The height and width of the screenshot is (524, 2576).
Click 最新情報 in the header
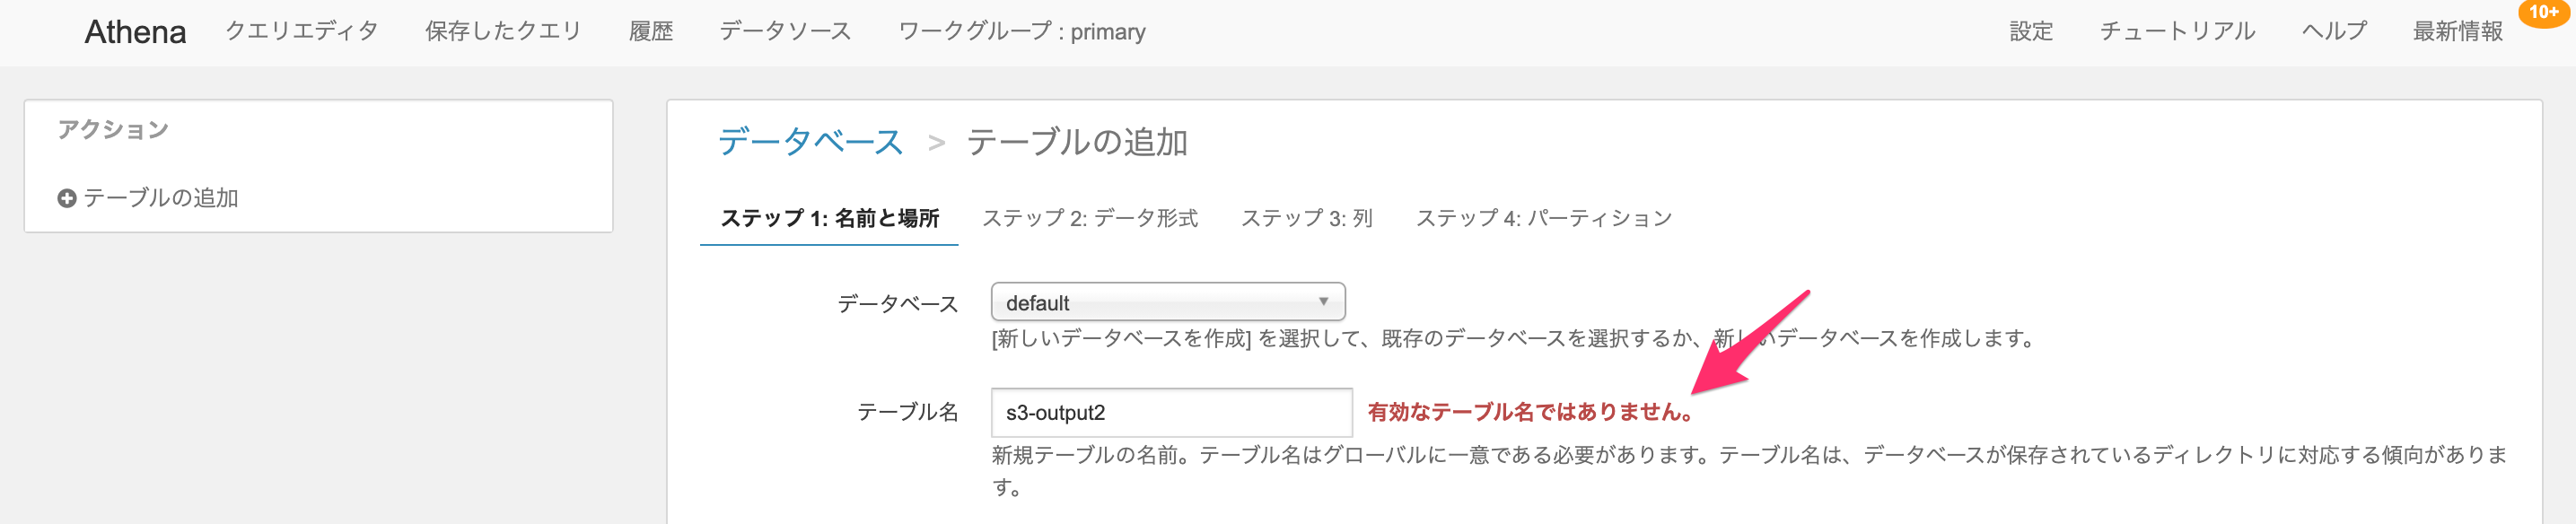pyautogui.click(x=2458, y=31)
